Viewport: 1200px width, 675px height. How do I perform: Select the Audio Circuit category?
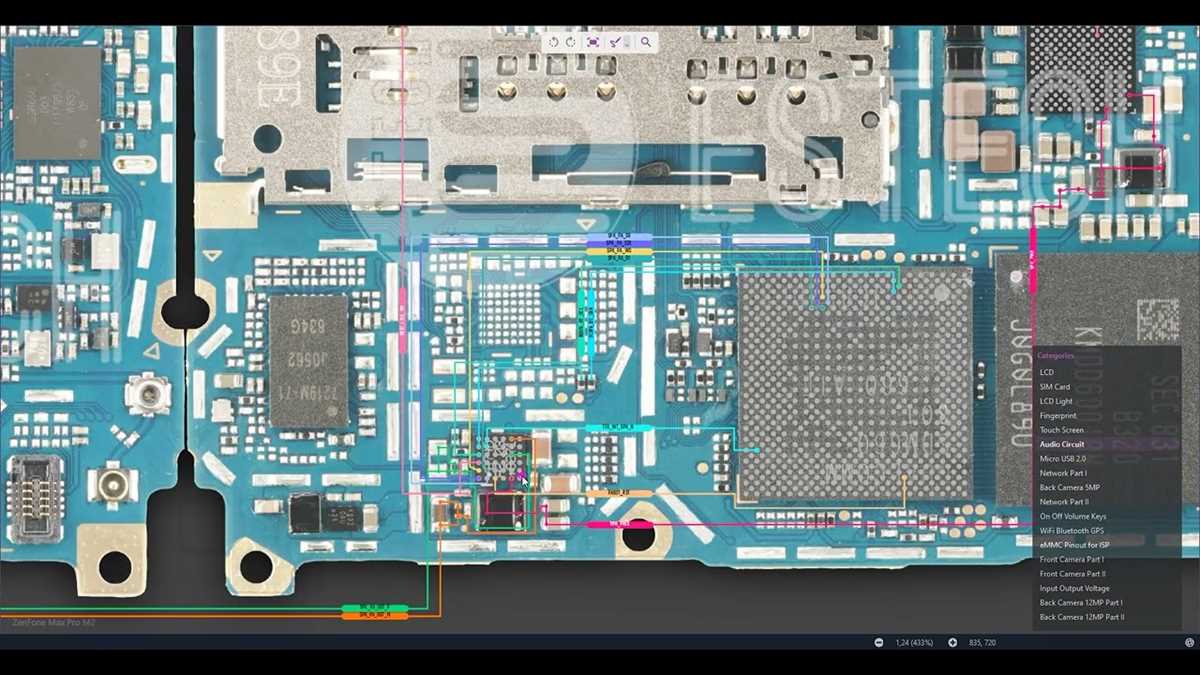tap(1062, 444)
